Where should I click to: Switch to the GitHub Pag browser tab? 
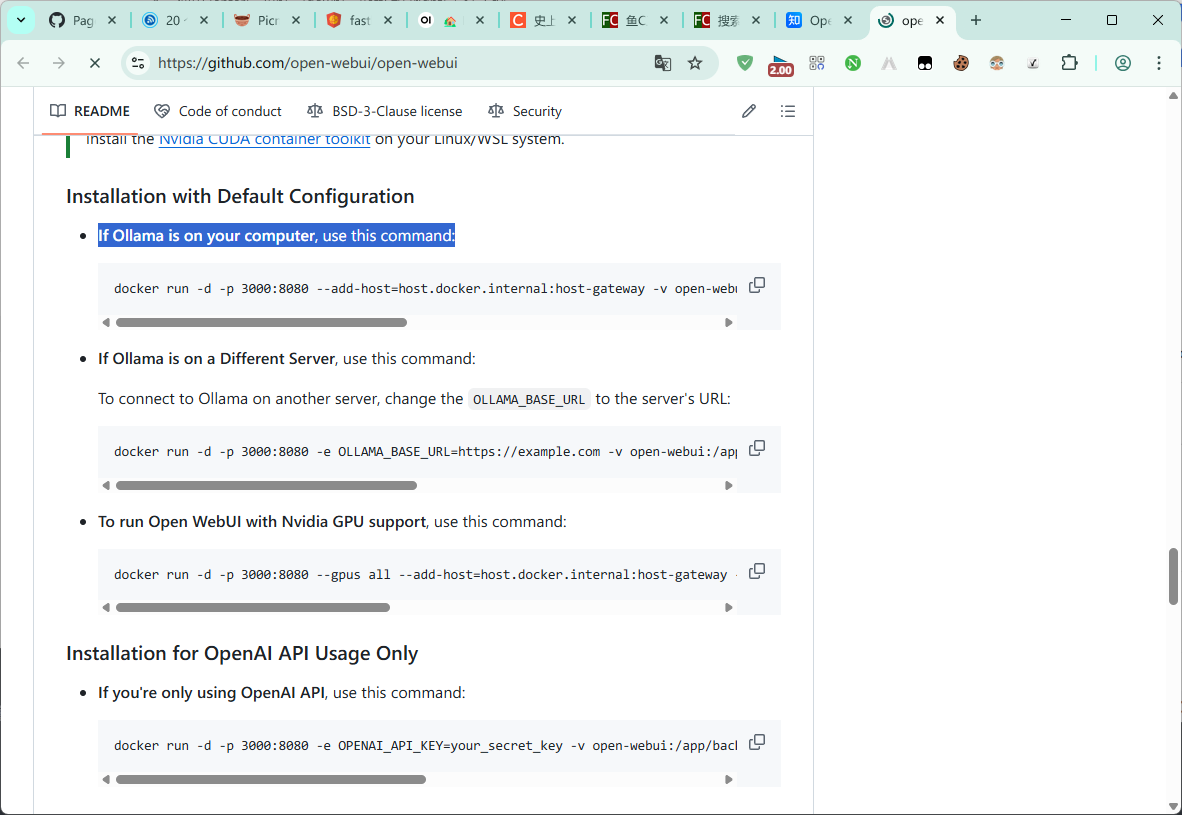click(x=82, y=20)
